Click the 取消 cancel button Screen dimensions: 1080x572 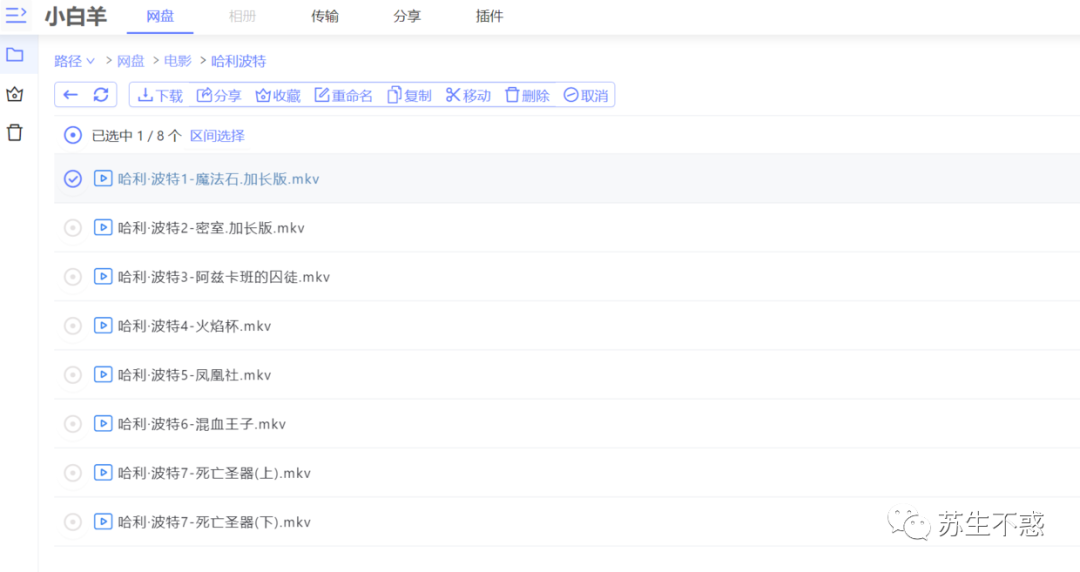click(586, 95)
